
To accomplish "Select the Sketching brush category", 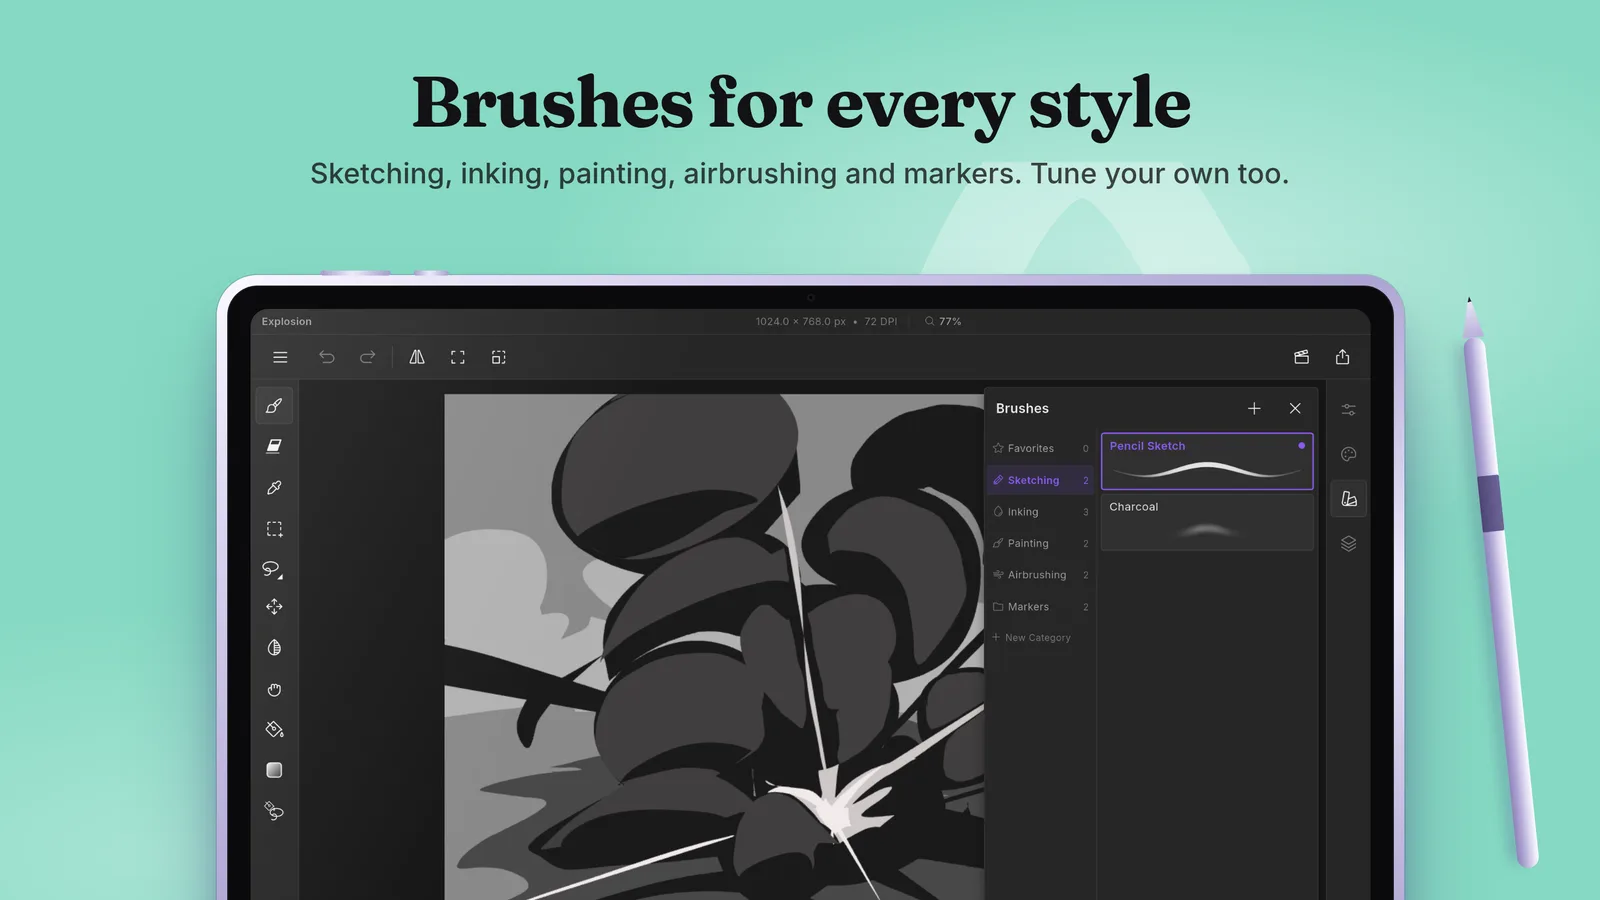I will (1040, 480).
